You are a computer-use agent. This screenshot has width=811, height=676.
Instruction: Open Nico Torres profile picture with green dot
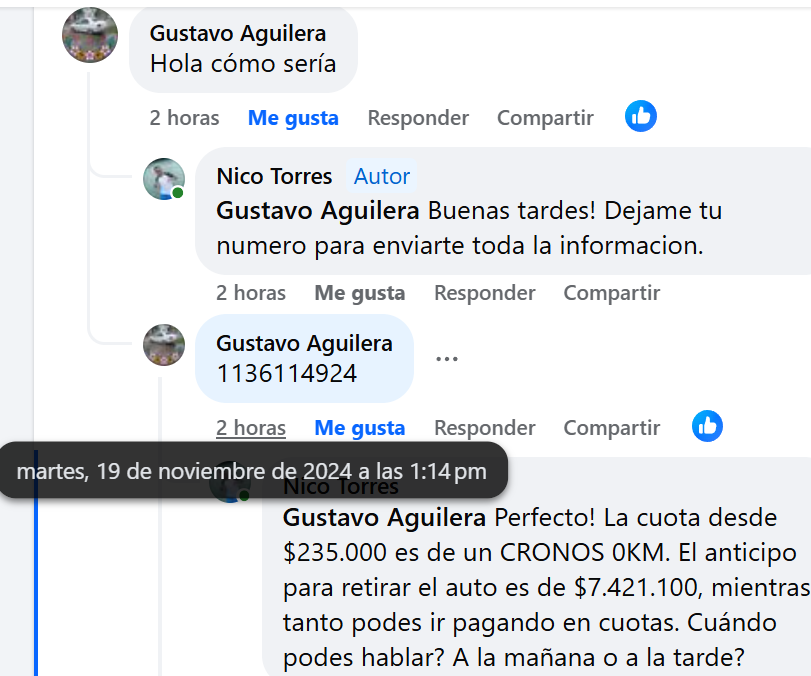pos(164,179)
